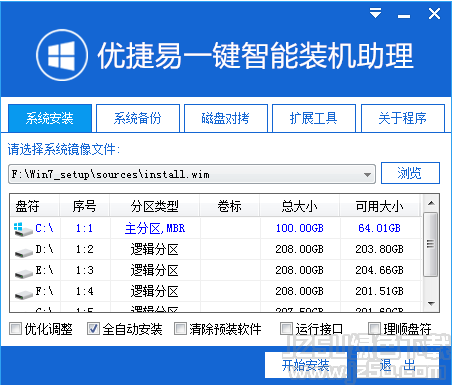Sort by the 序号 column header

(85, 206)
